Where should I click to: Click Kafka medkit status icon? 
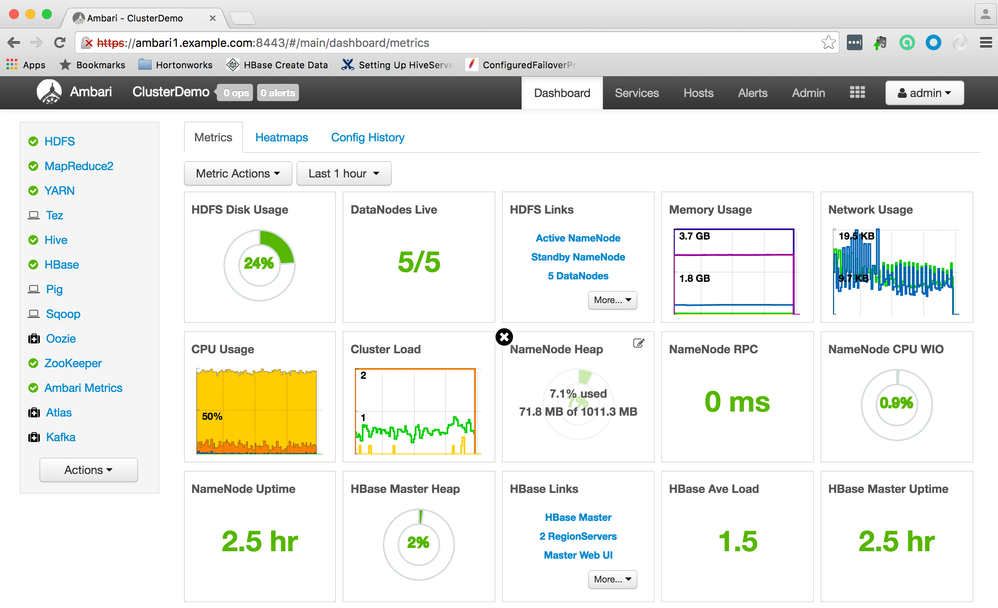(34, 437)
